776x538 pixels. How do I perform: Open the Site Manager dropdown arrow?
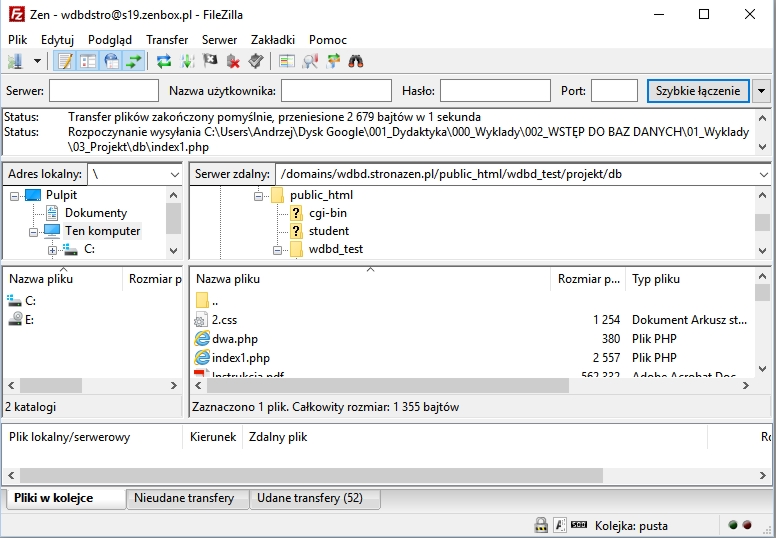pyautogui.click(x=37, y=61)
